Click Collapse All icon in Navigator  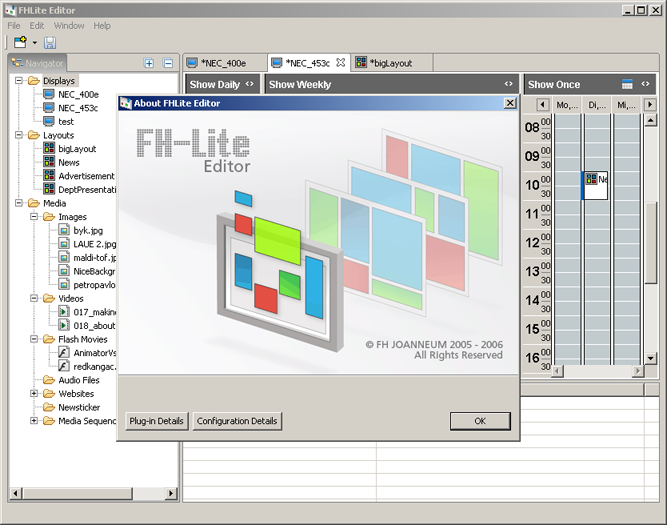pos(168,63)
